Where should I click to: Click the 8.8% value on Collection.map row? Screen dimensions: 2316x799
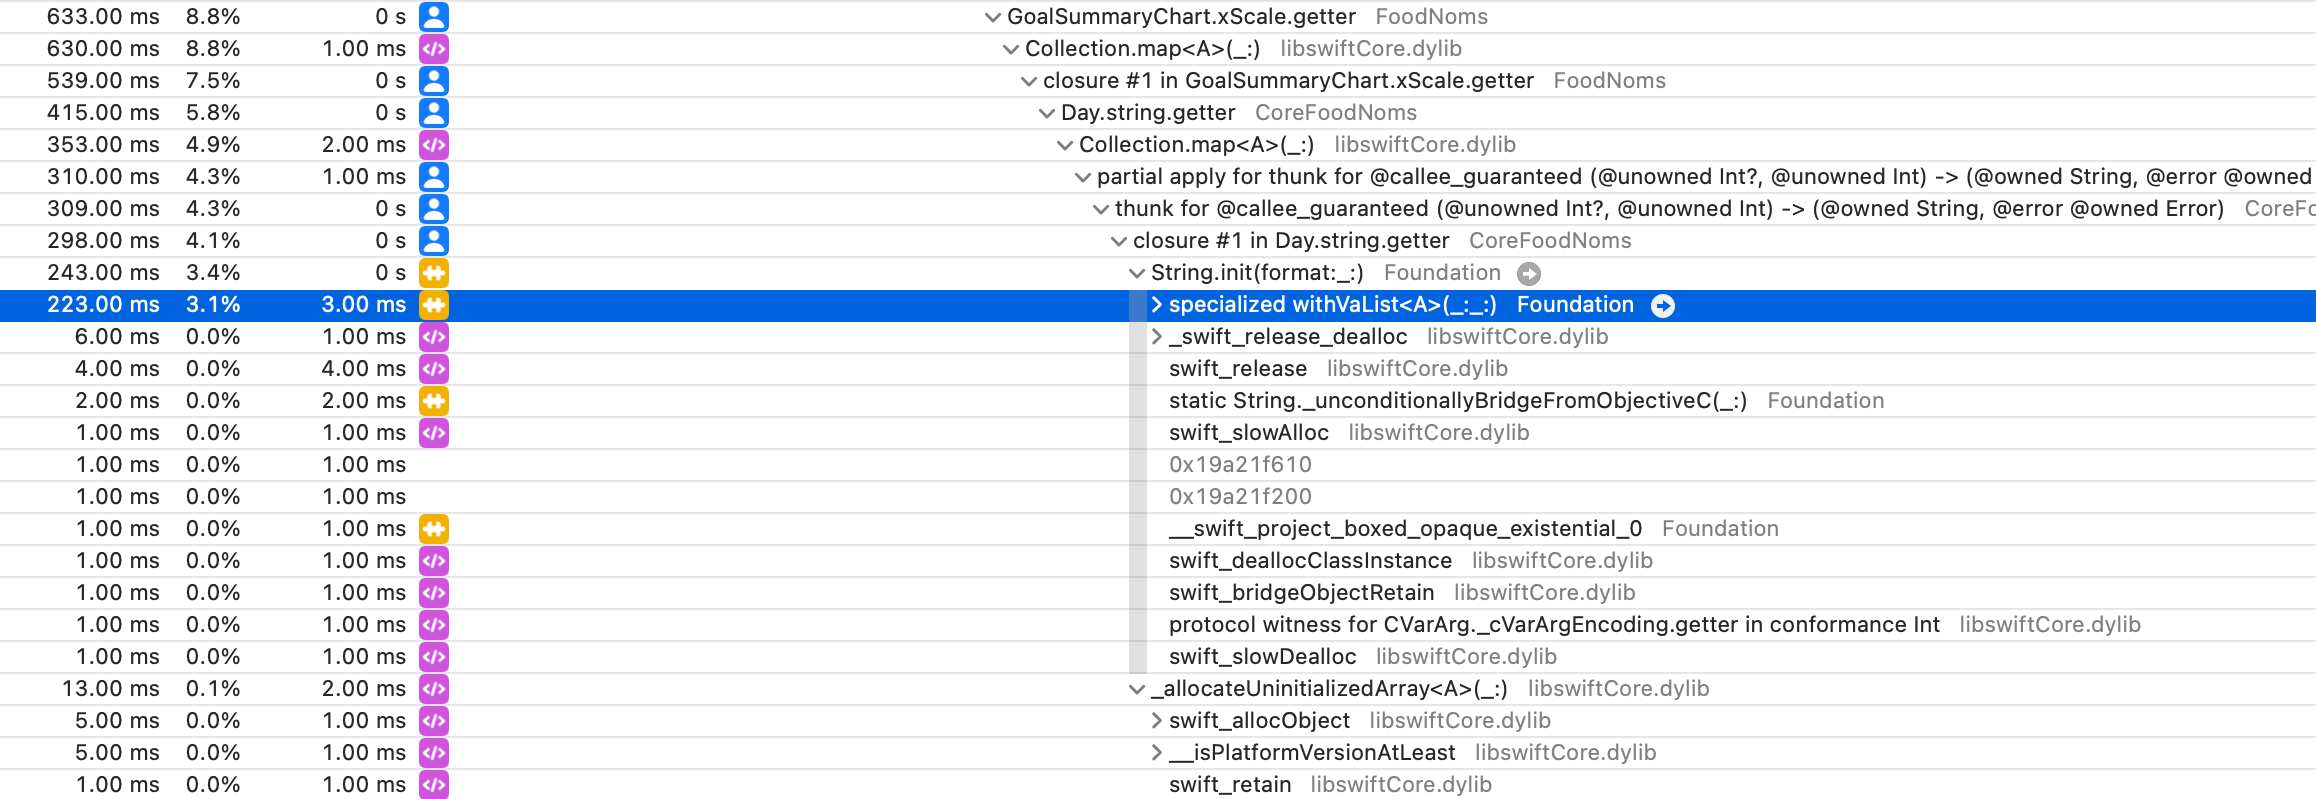pyautogui.click(x=213, y=49)
